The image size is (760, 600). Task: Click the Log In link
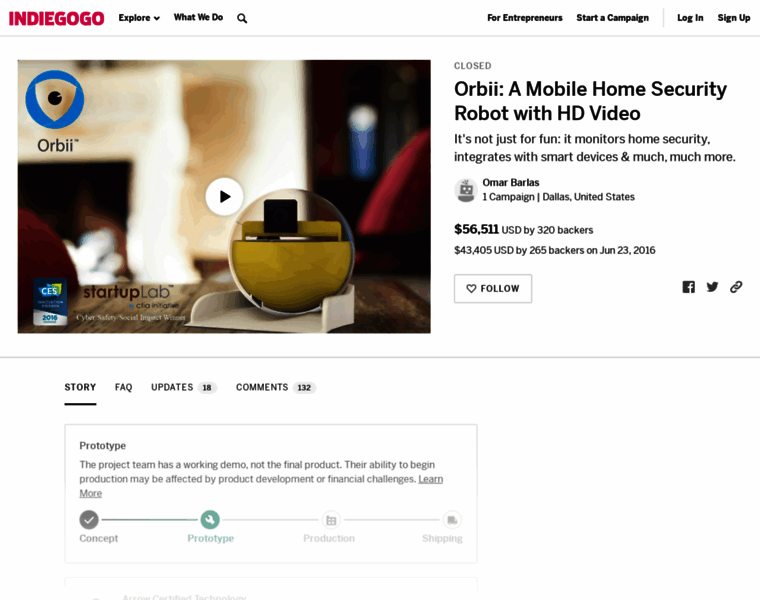tap(690, 18)
